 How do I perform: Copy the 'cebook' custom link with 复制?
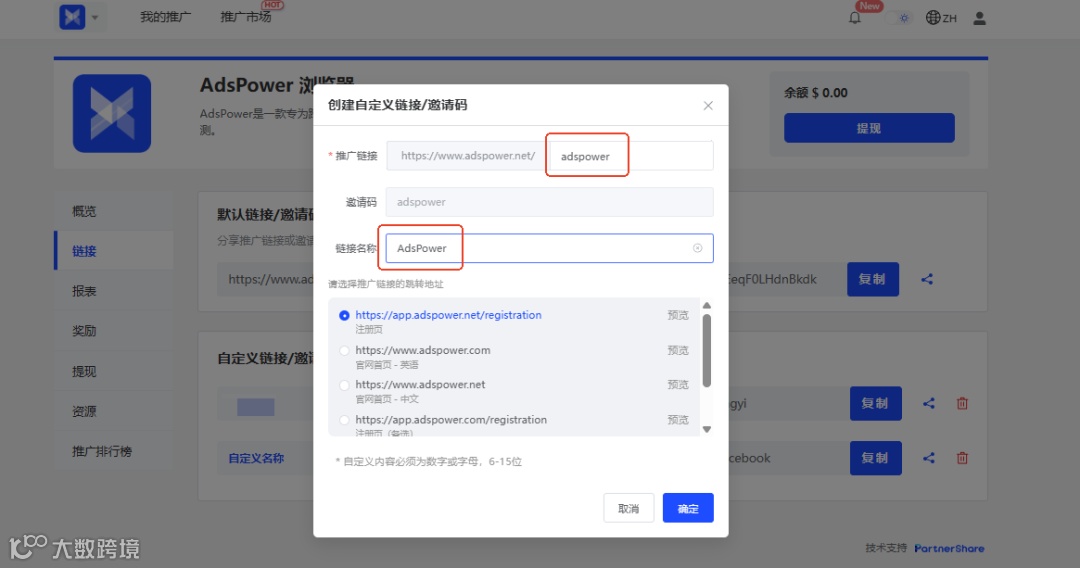point(875,458)
